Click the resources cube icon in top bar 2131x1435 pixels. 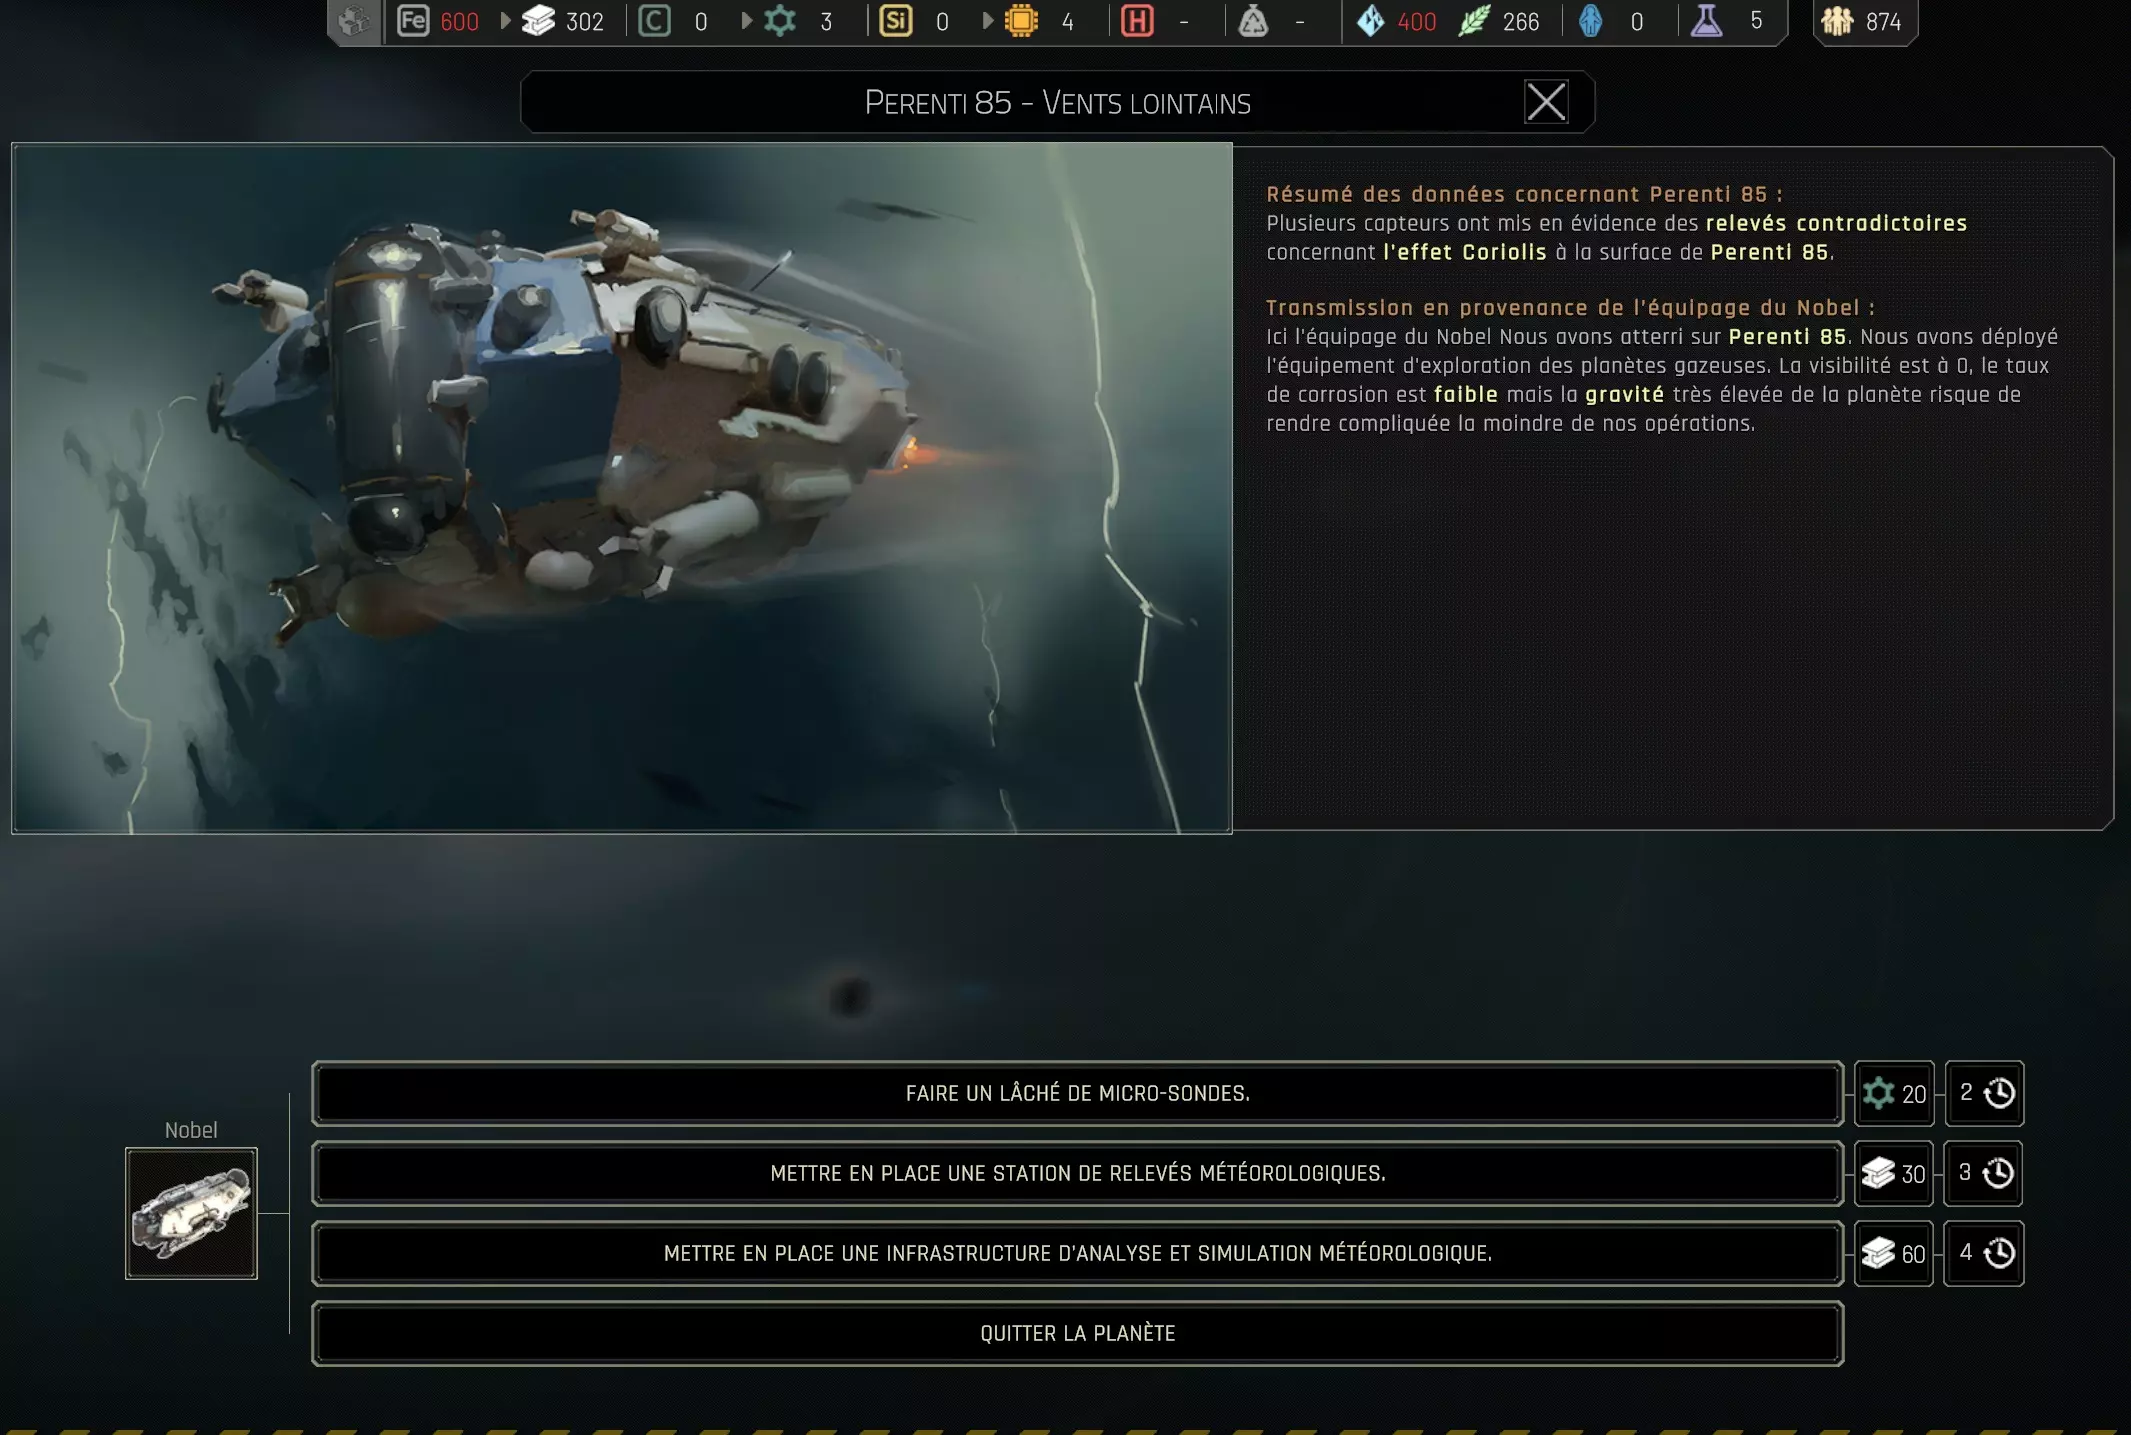click(354, 21)
